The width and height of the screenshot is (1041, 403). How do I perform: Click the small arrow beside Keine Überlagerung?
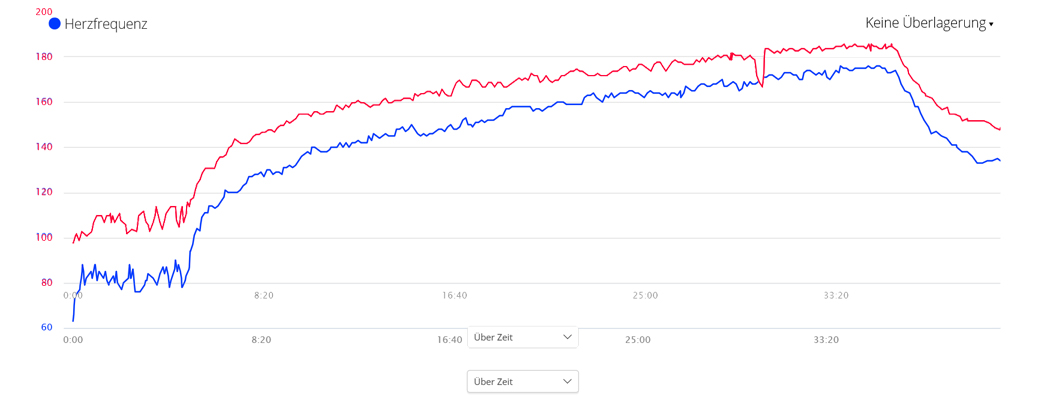pyautogui.click(x=991, y=24)
